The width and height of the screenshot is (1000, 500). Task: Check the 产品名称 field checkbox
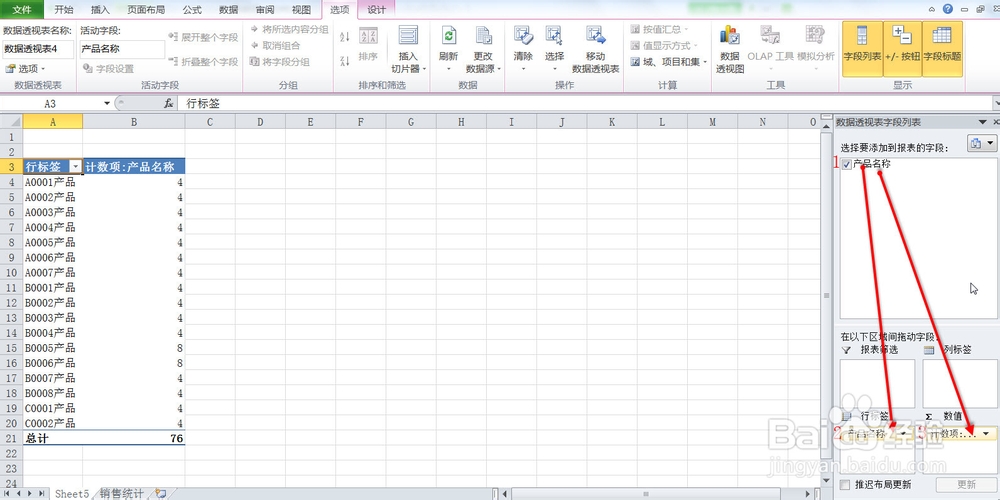tap(846, 165)
